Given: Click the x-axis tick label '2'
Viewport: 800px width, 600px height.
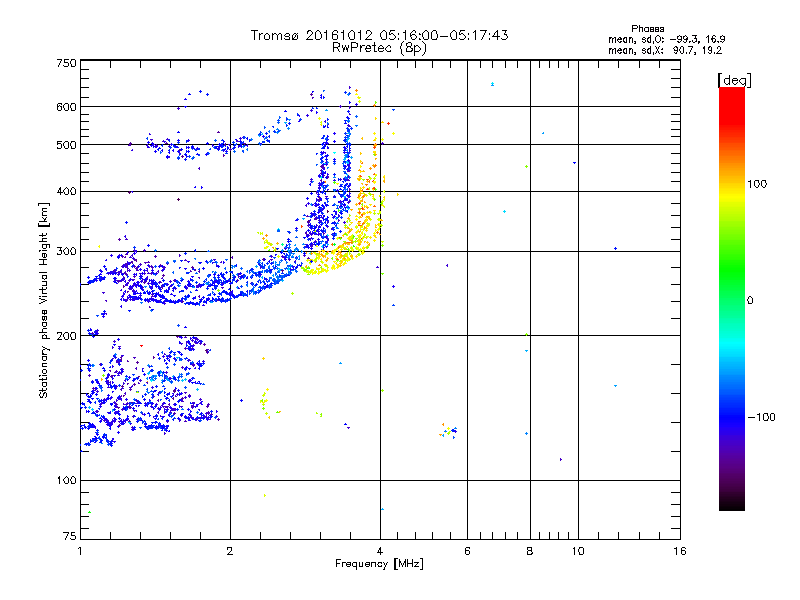Looking at the screenshot, I should (x=230, y=551).
